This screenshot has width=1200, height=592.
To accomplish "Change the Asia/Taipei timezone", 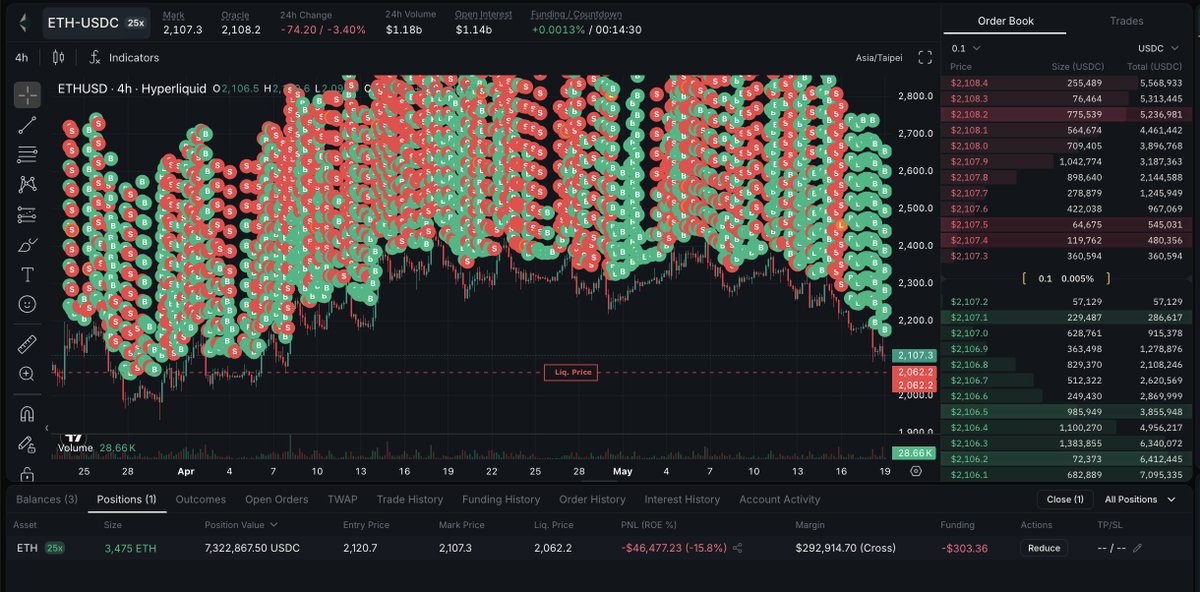I will click(879, 58).
